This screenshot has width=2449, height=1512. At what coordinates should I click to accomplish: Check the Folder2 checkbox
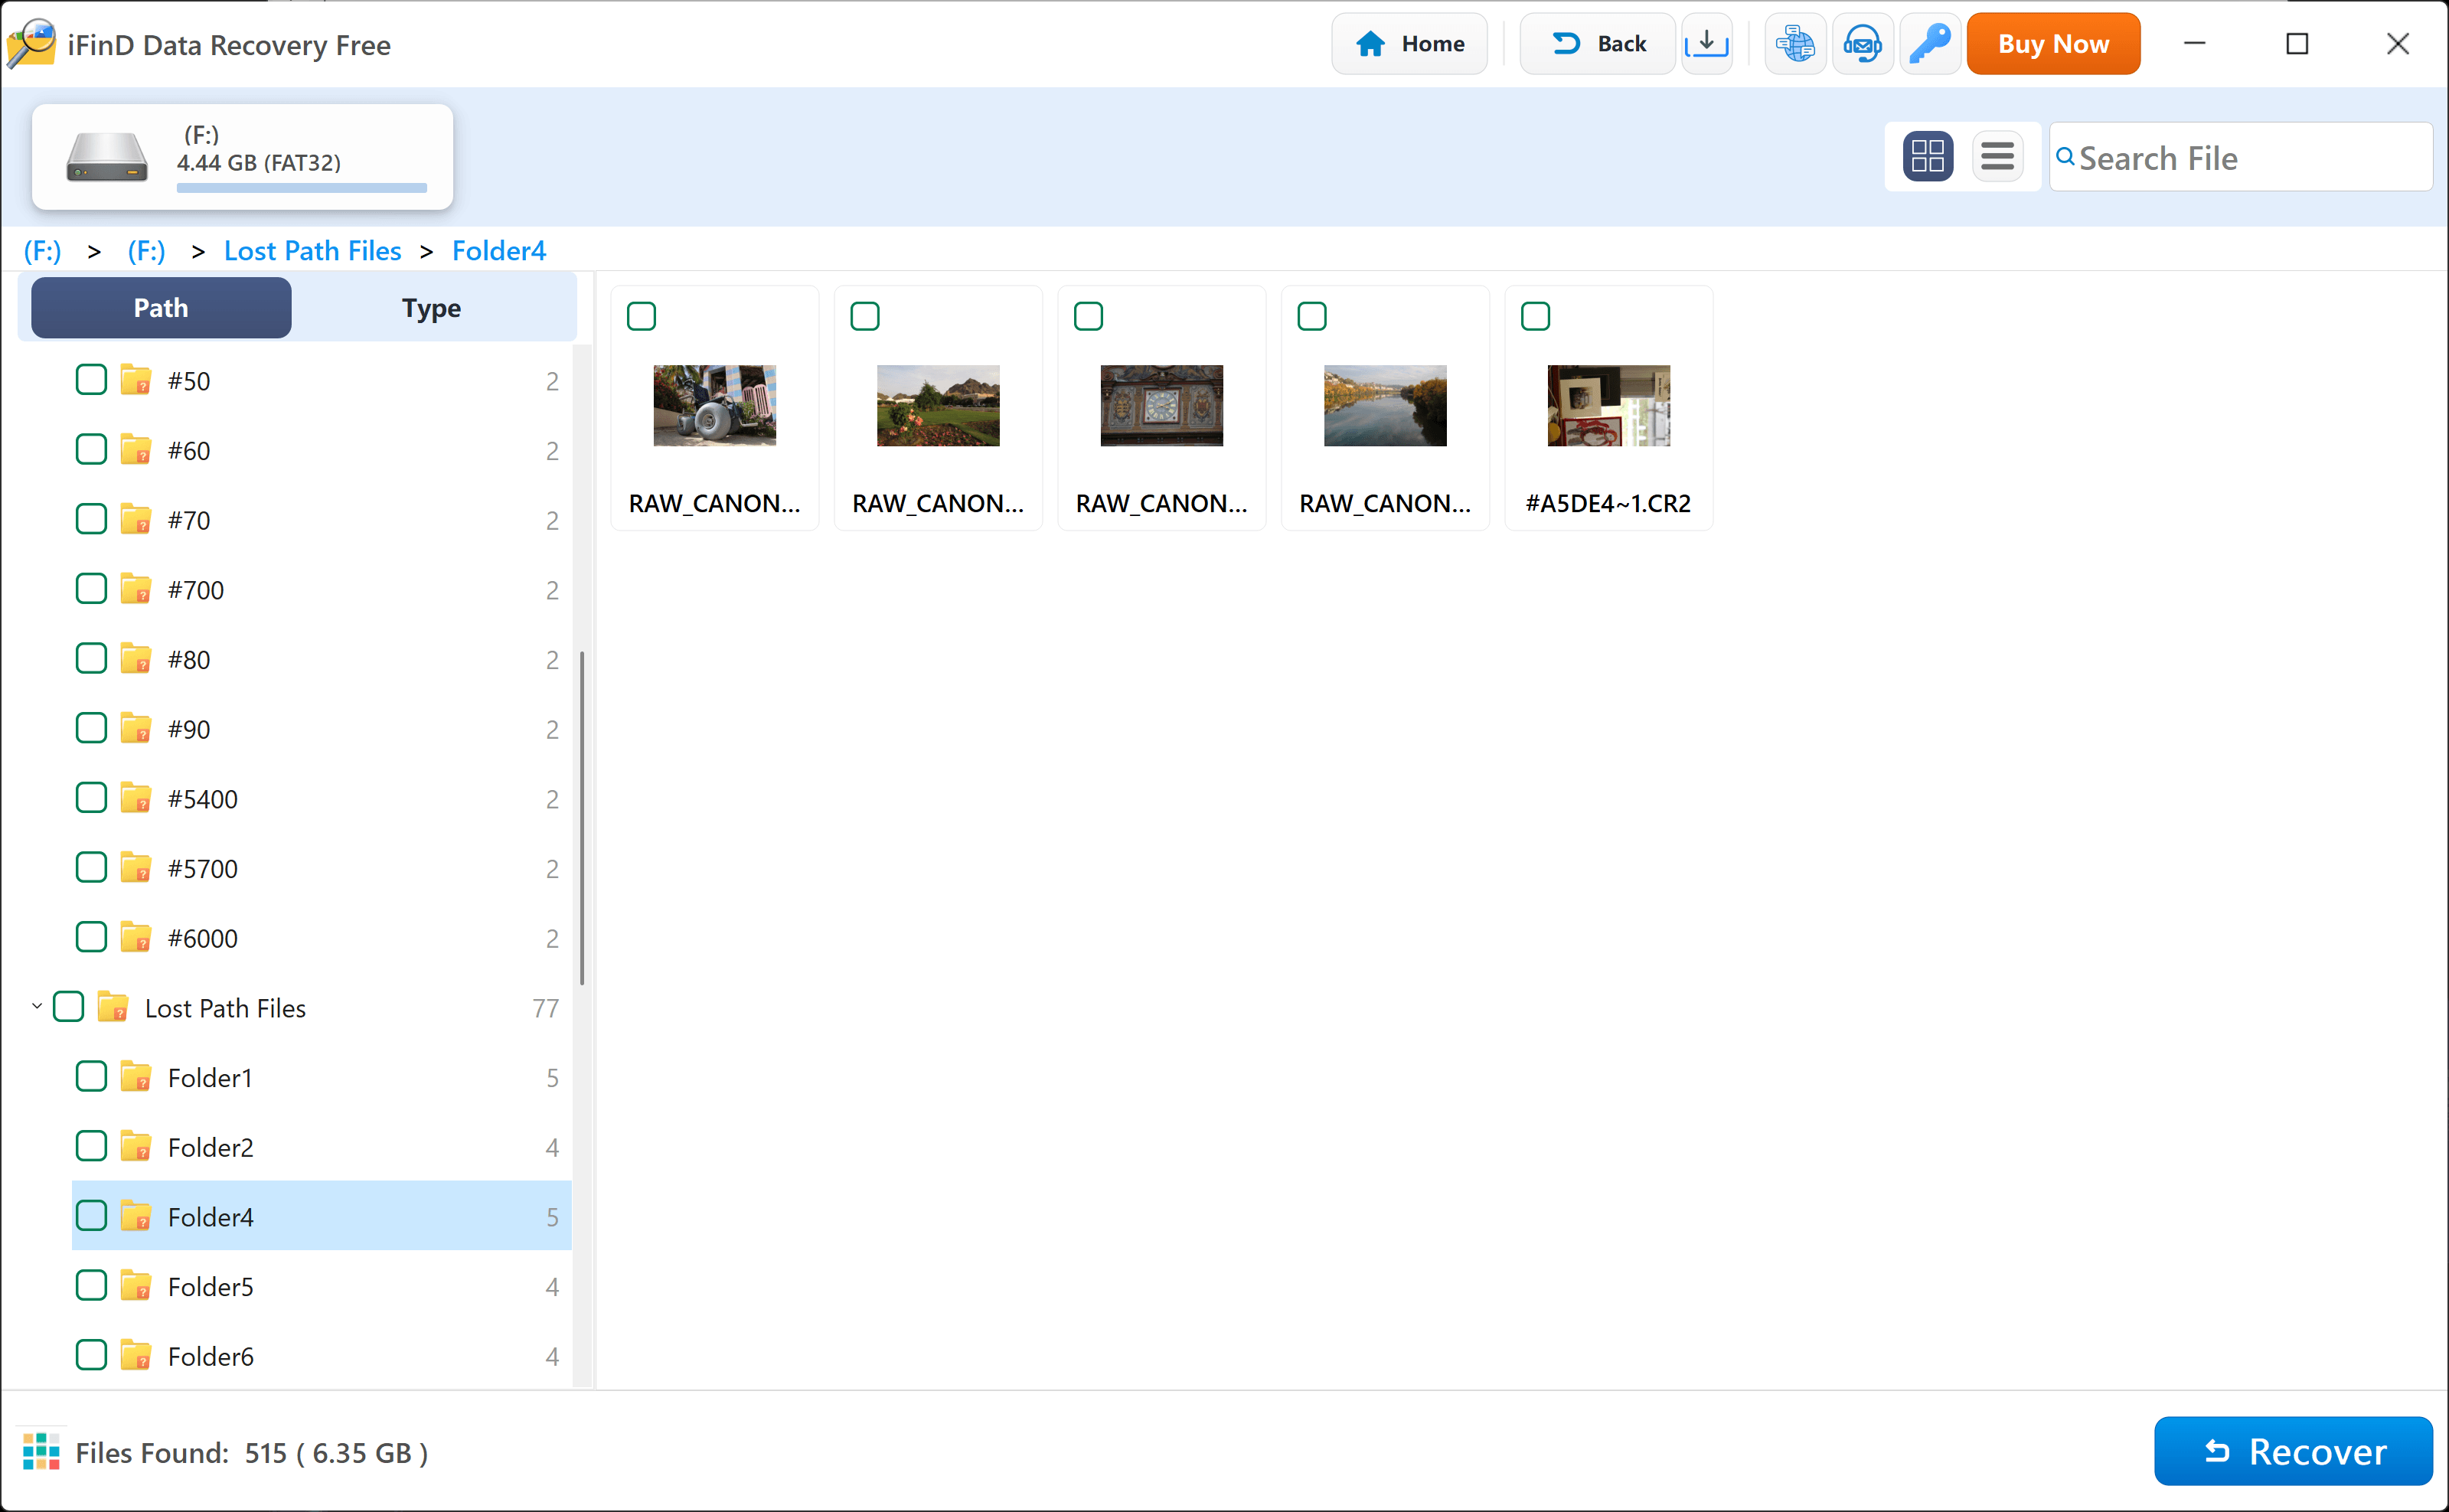point(91,1146)
